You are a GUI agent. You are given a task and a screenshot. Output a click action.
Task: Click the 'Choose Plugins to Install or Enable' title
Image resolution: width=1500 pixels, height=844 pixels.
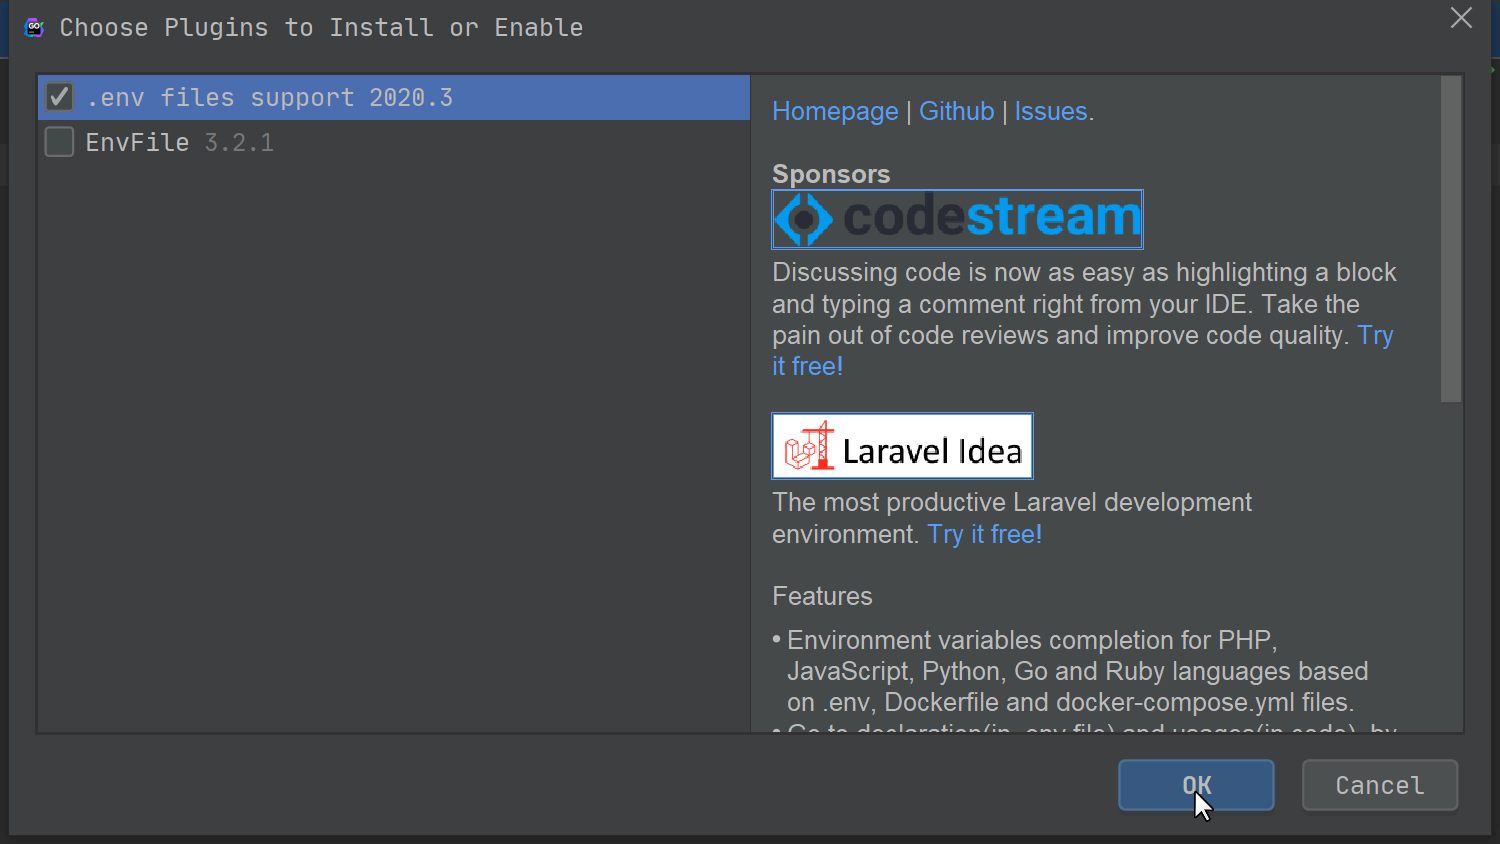(321, 28)
